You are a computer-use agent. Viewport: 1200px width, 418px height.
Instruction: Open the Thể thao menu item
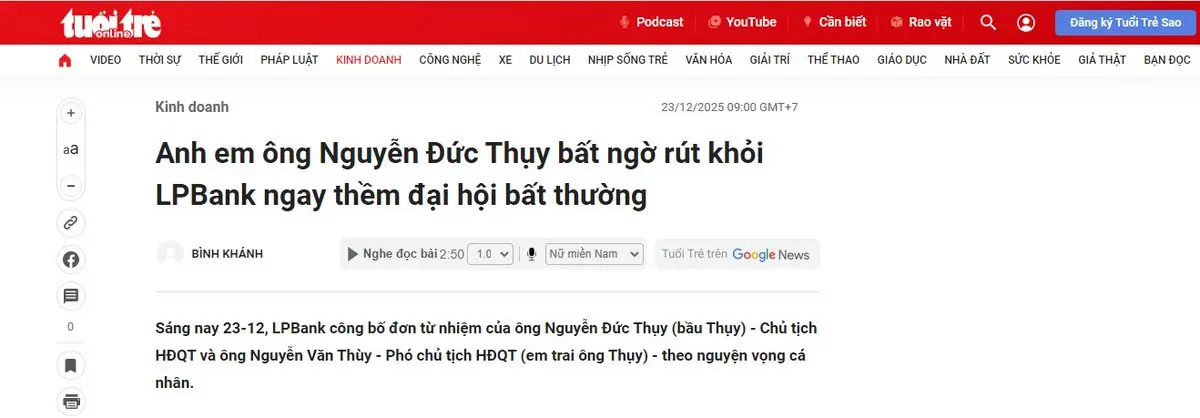tap(834, 60)
